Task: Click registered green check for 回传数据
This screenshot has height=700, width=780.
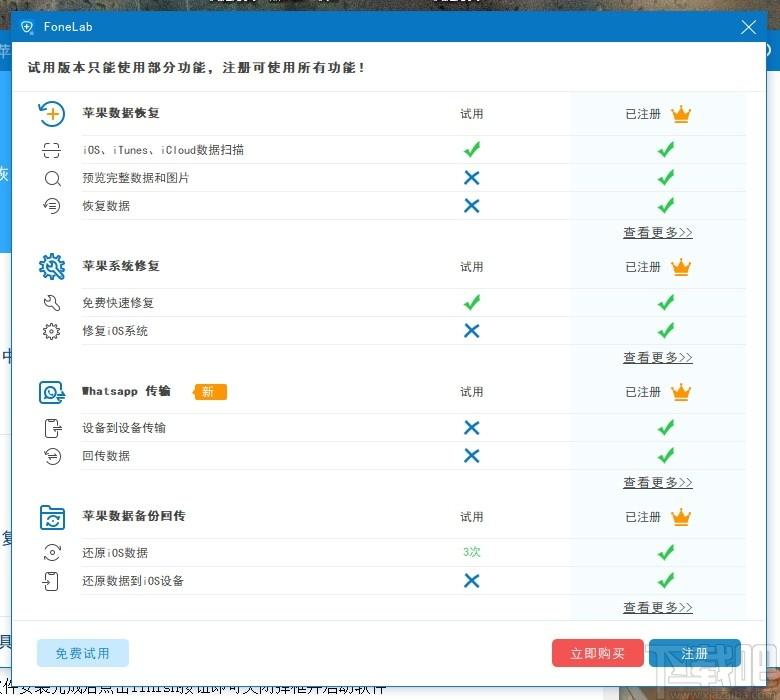Action: coord(666,455)
